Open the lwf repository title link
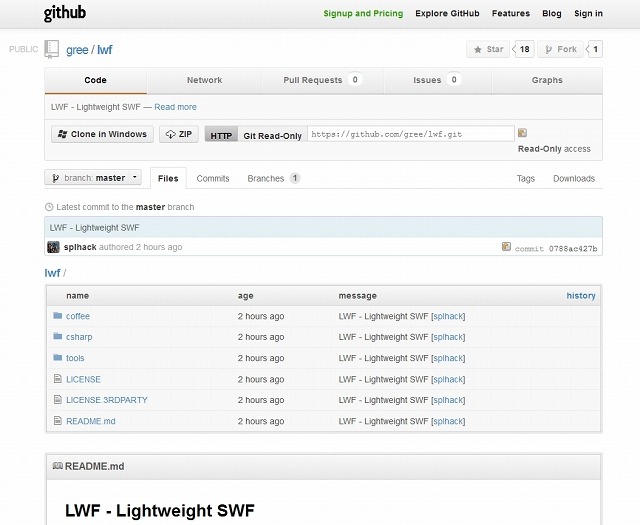This screenshot has width=640, height=525. (x=105, y=50)
